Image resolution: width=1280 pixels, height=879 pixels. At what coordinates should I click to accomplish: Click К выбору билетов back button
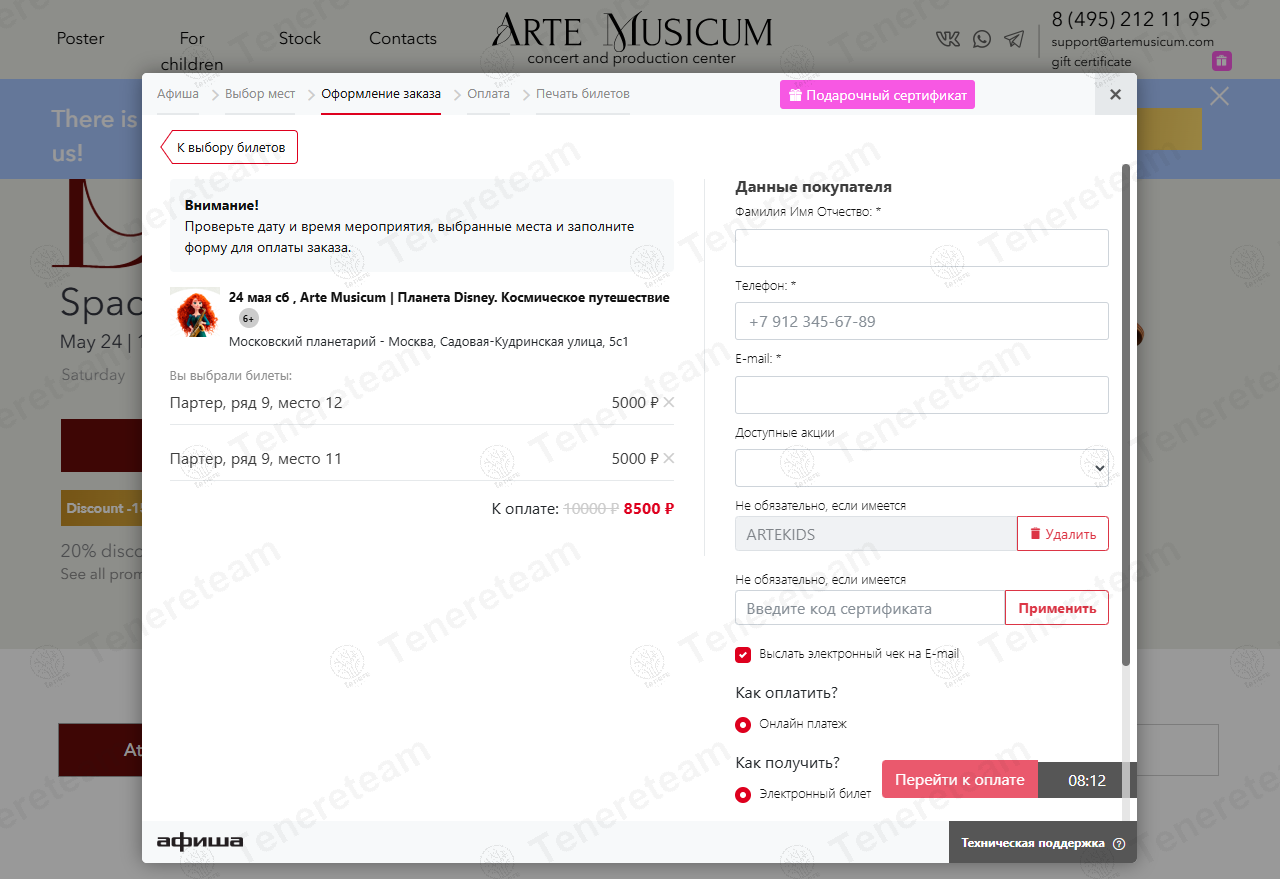(230, 147)
